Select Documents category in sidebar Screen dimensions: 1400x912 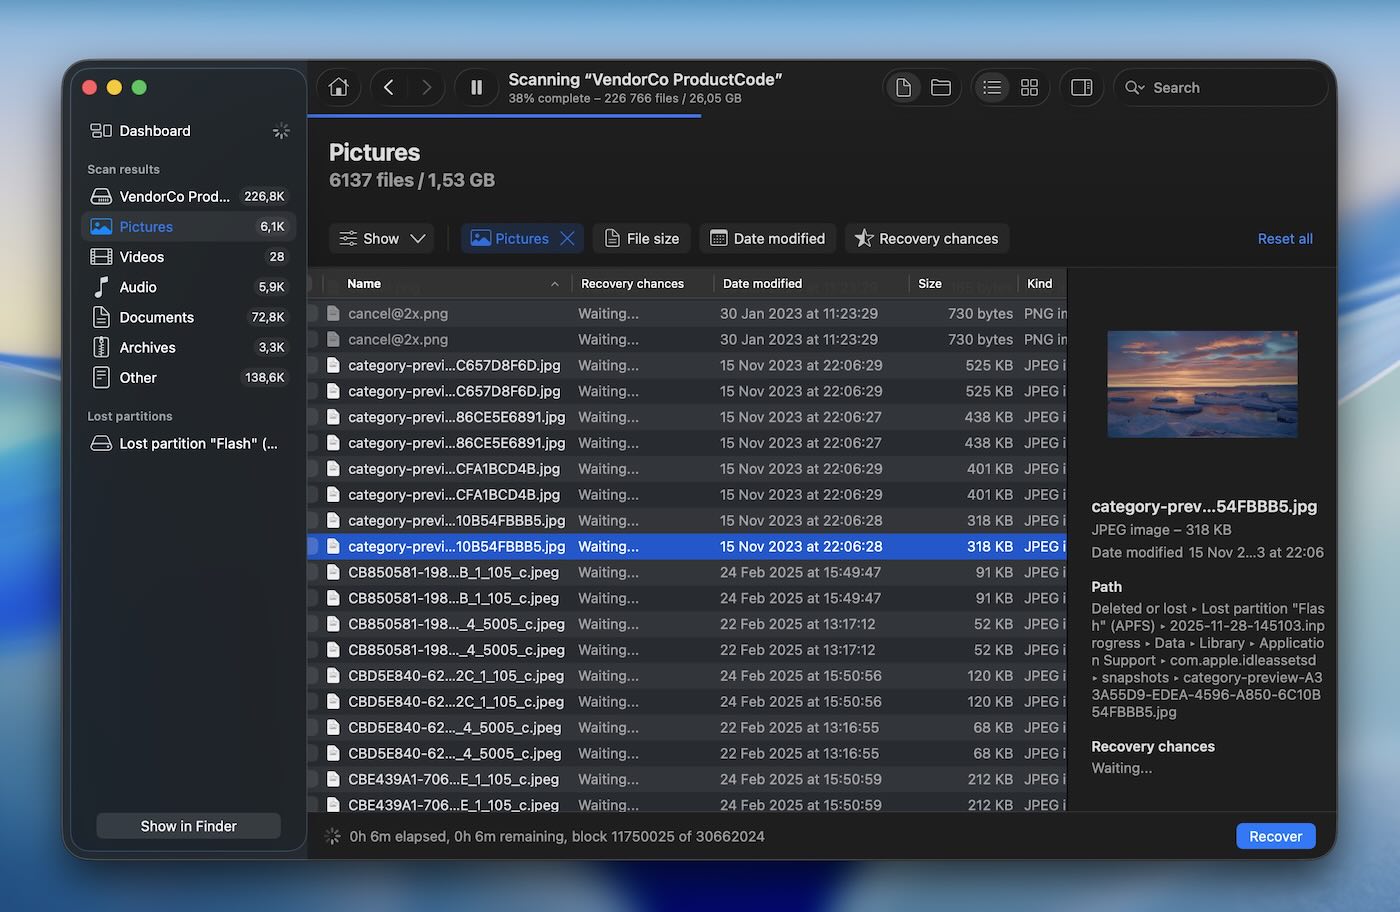pyautogui.click(x=188, y=317)
